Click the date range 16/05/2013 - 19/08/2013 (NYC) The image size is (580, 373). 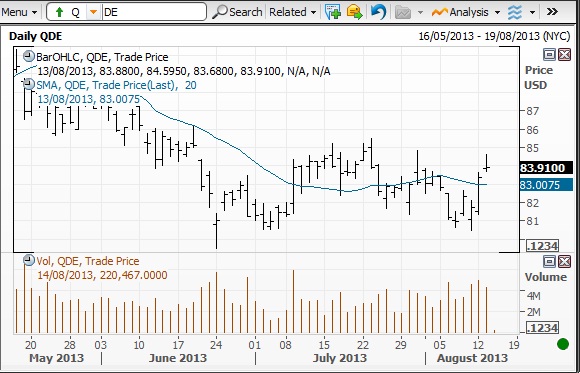[494, 36]
